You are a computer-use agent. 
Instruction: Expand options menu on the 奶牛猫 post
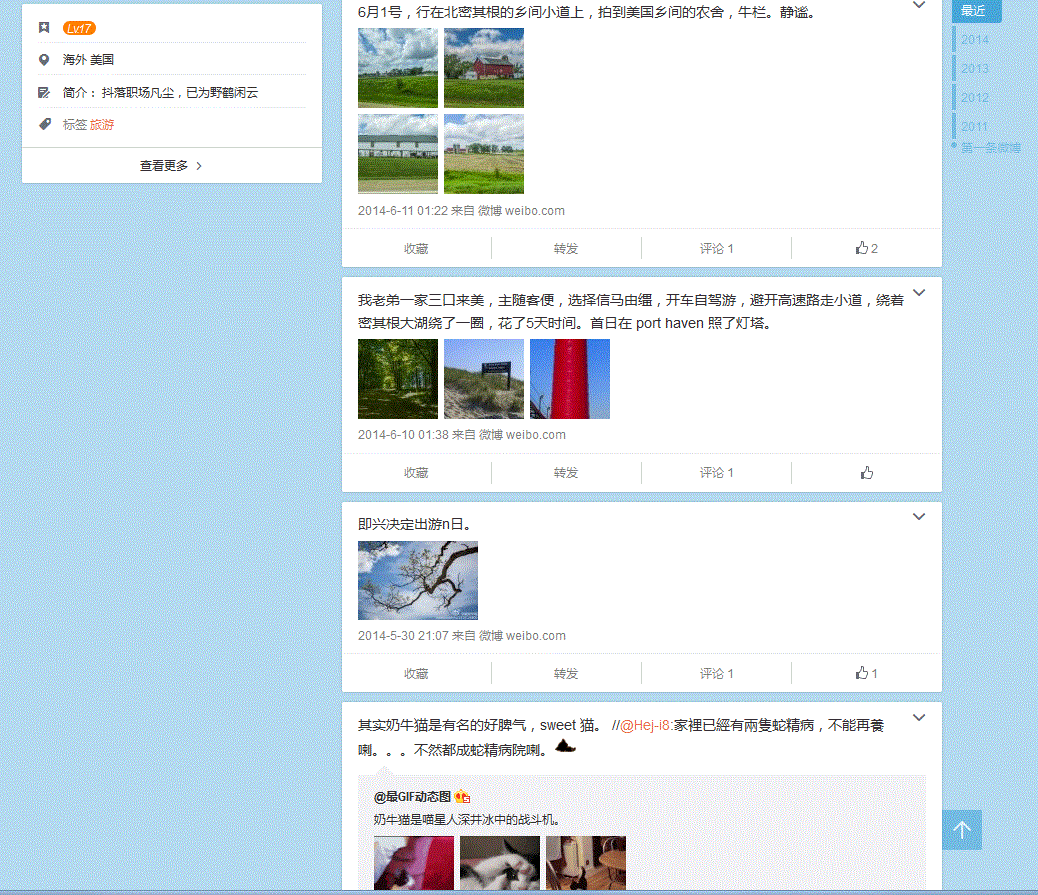click(x=919, y=718)
